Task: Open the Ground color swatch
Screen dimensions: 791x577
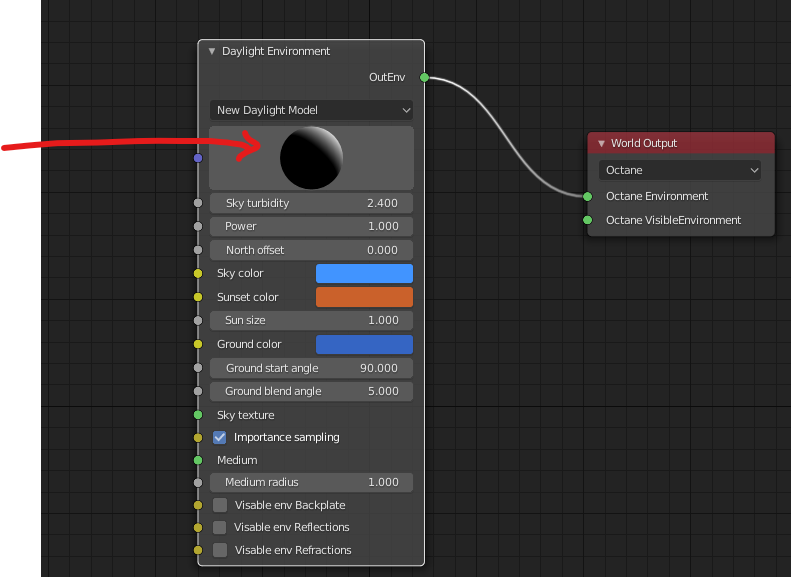Action: click(x=364, y=344)
